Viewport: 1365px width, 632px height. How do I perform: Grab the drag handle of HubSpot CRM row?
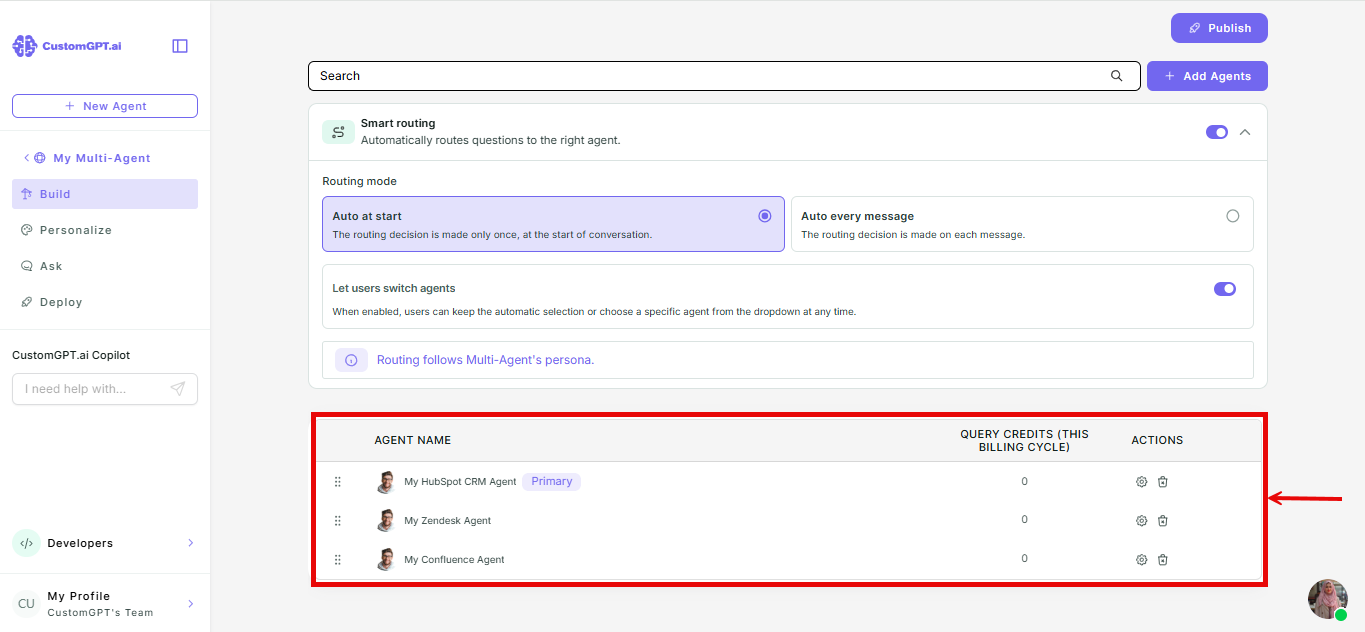(x=338, y=482)
